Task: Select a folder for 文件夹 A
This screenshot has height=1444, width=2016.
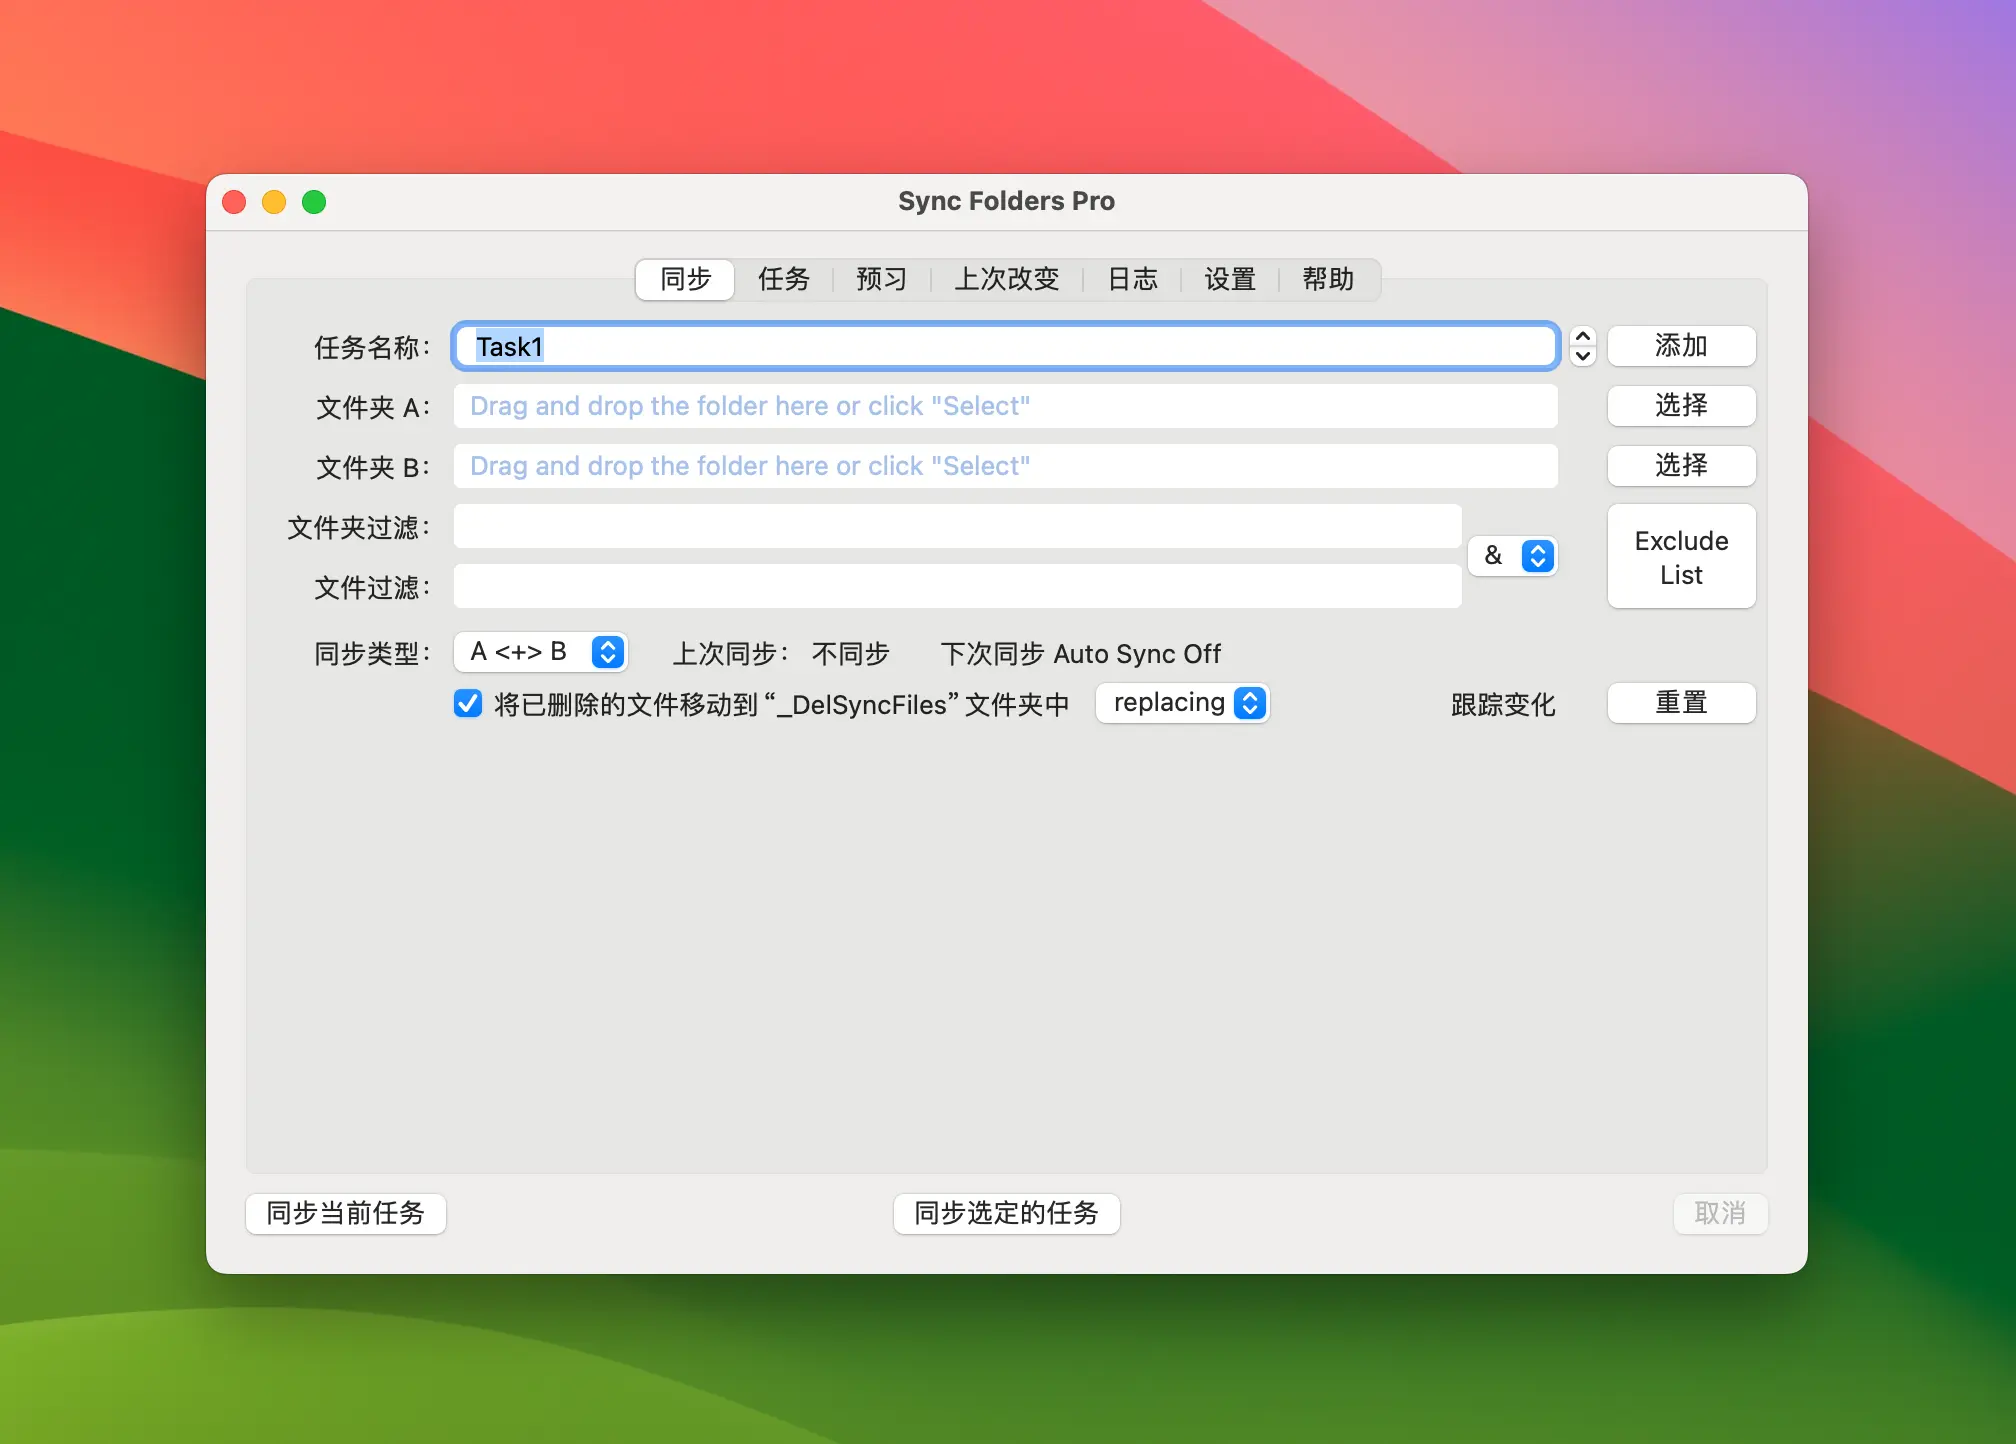Action: 1681,406
